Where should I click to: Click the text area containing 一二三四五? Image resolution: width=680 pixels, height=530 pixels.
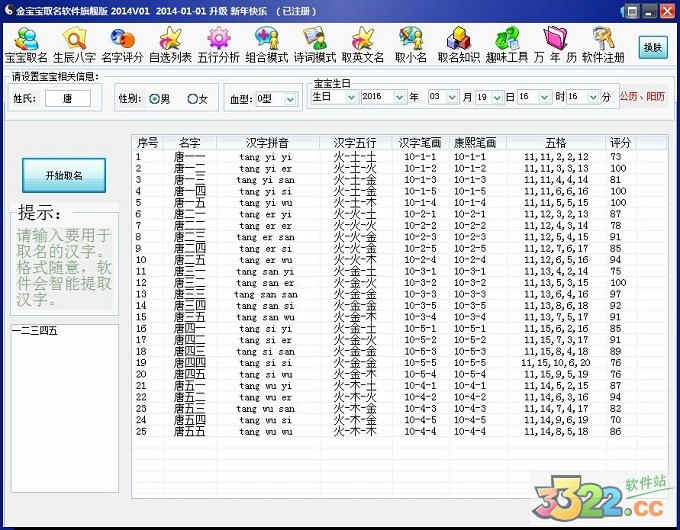click(x=65, y=409)
